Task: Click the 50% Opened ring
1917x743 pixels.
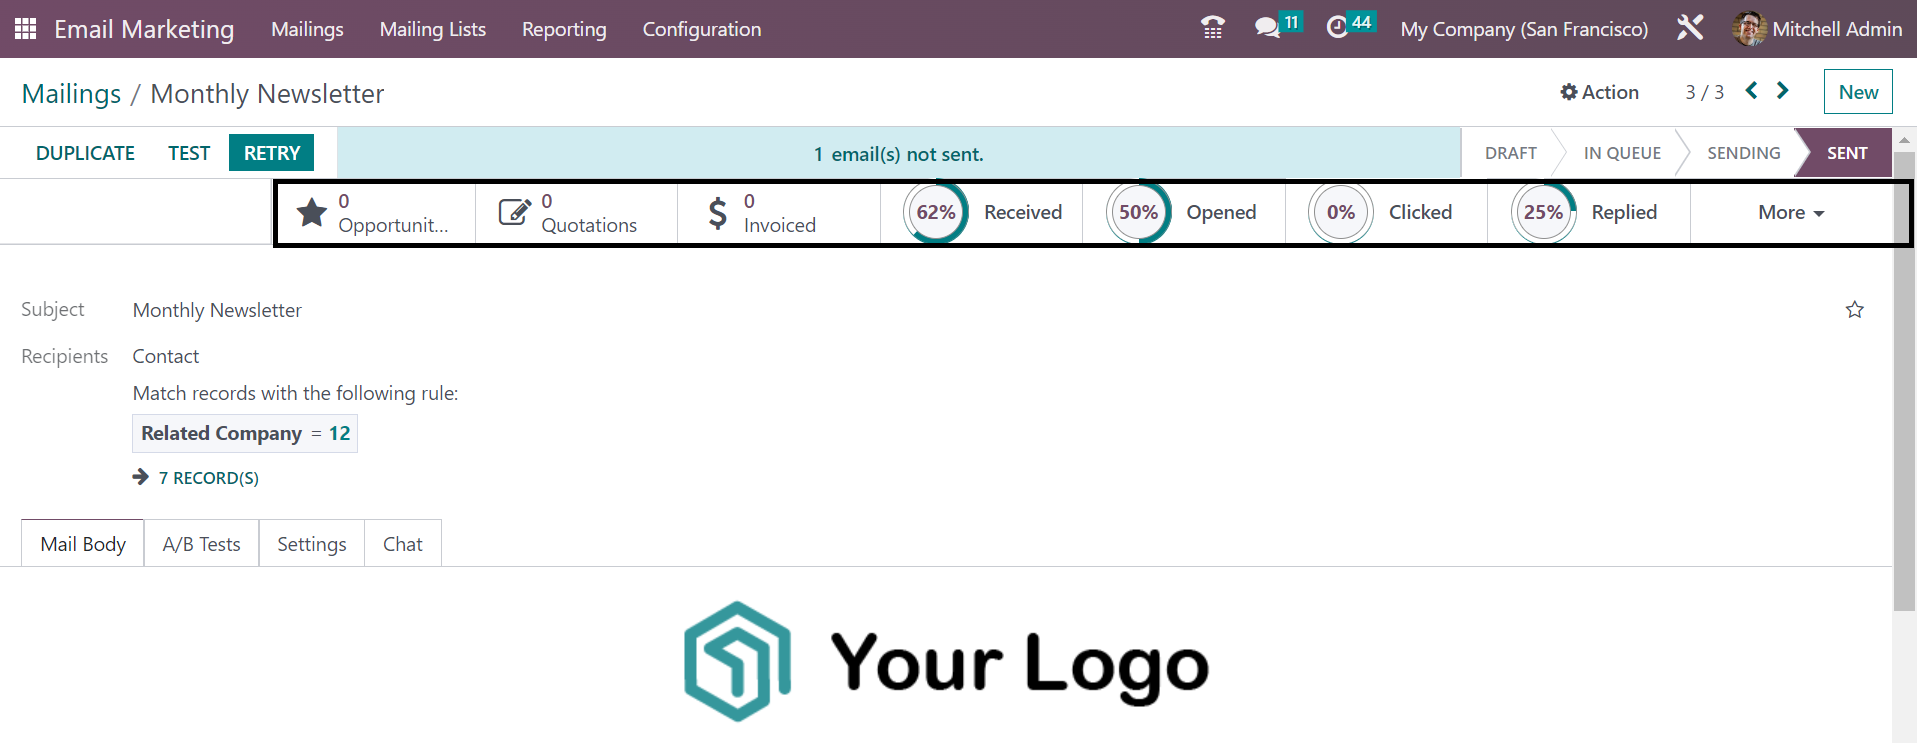Action: (1138, 212)
